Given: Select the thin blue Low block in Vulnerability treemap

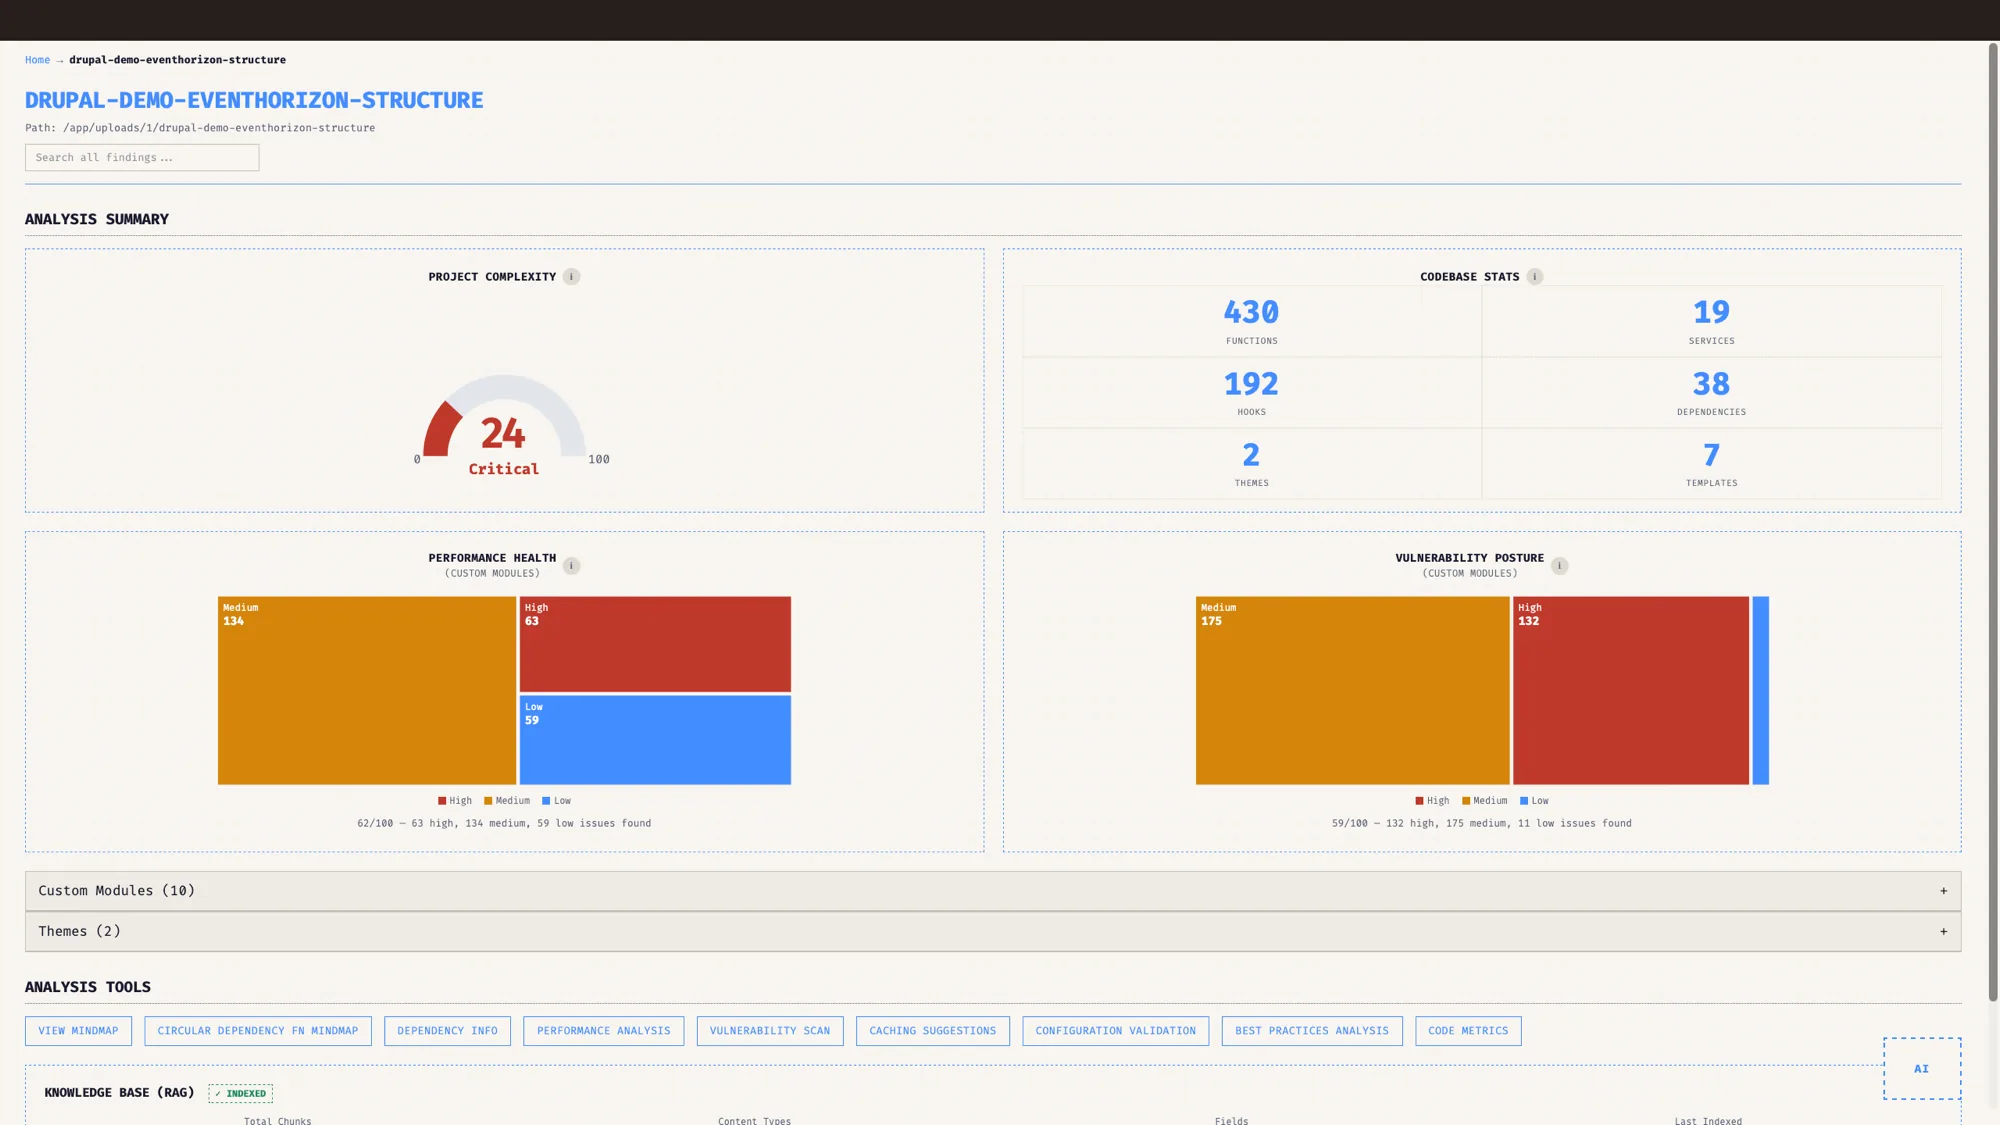Looking at the screenshot, I should click(x=1761, y=690).
